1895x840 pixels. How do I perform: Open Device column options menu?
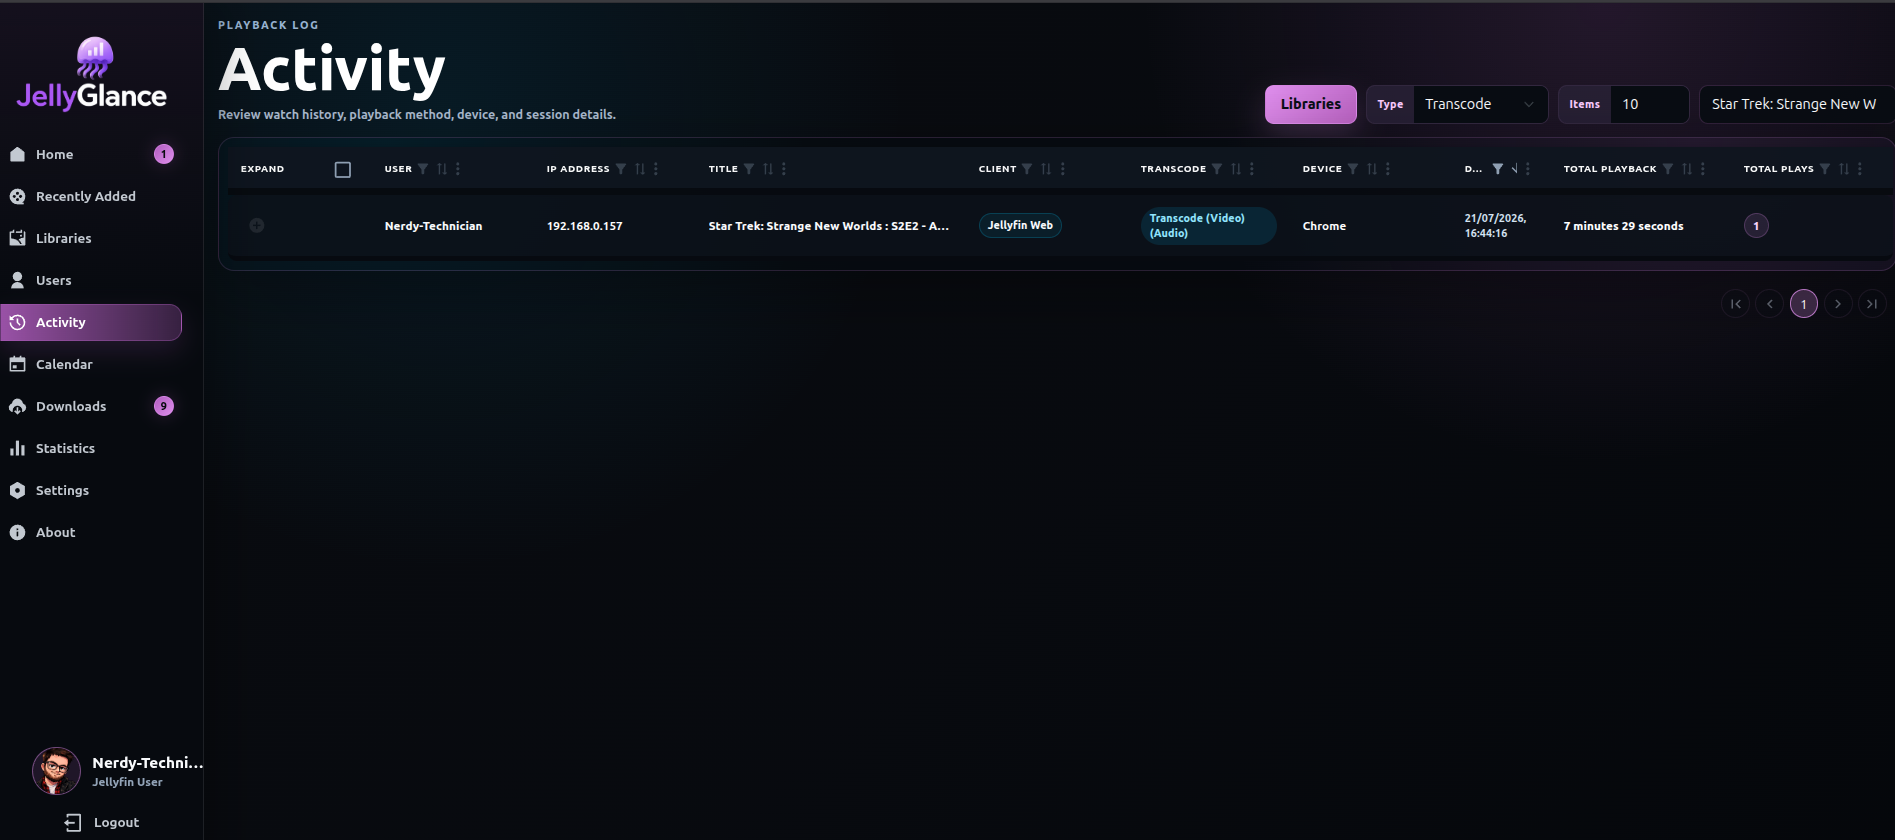click(x=1388, y=169)
